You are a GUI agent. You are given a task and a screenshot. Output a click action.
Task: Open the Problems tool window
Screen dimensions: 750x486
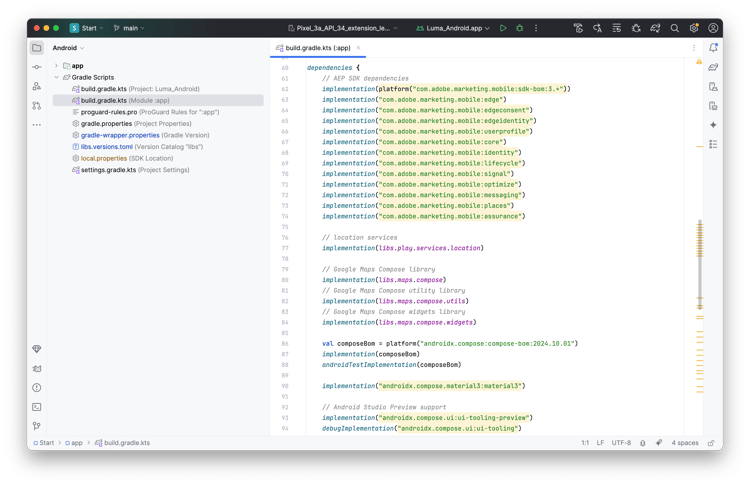coord(37,388)
